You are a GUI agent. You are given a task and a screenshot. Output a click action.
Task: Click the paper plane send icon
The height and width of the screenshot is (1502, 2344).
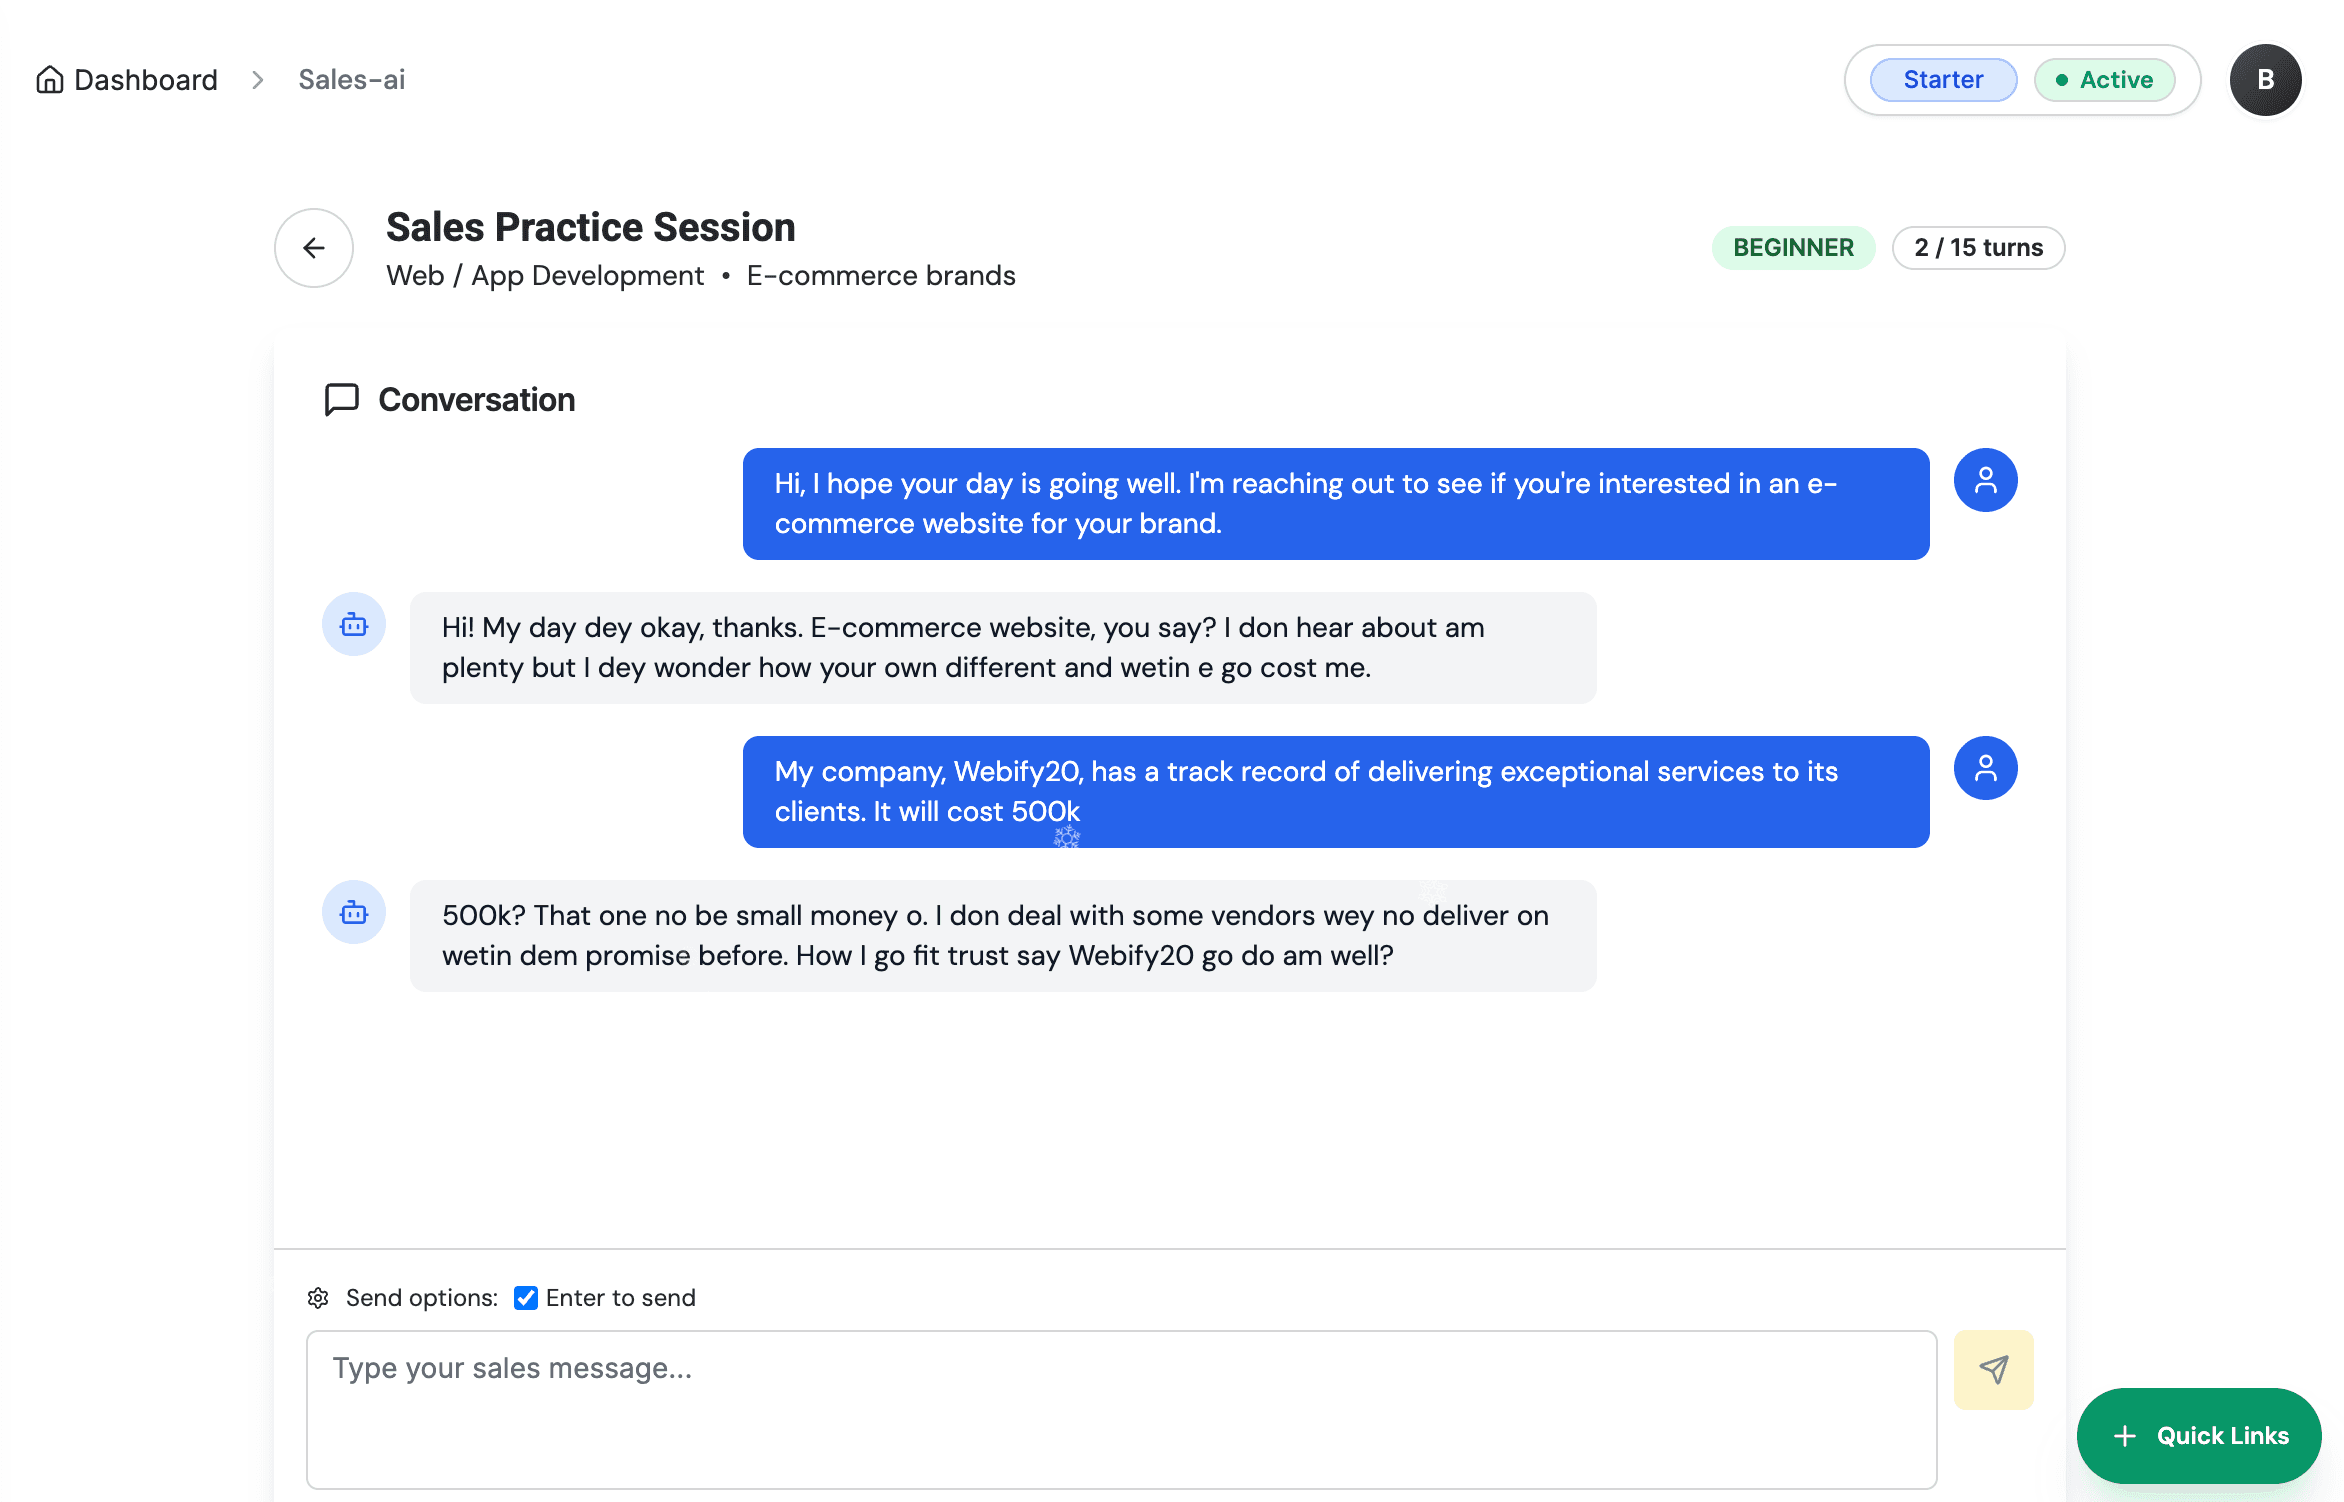tap(1994, 1370)
